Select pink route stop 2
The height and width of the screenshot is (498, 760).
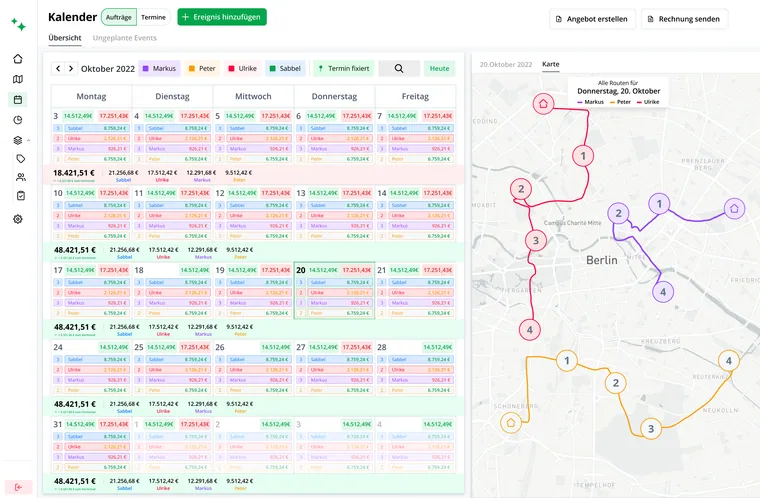pyautogui.click(x=521, y=189)
